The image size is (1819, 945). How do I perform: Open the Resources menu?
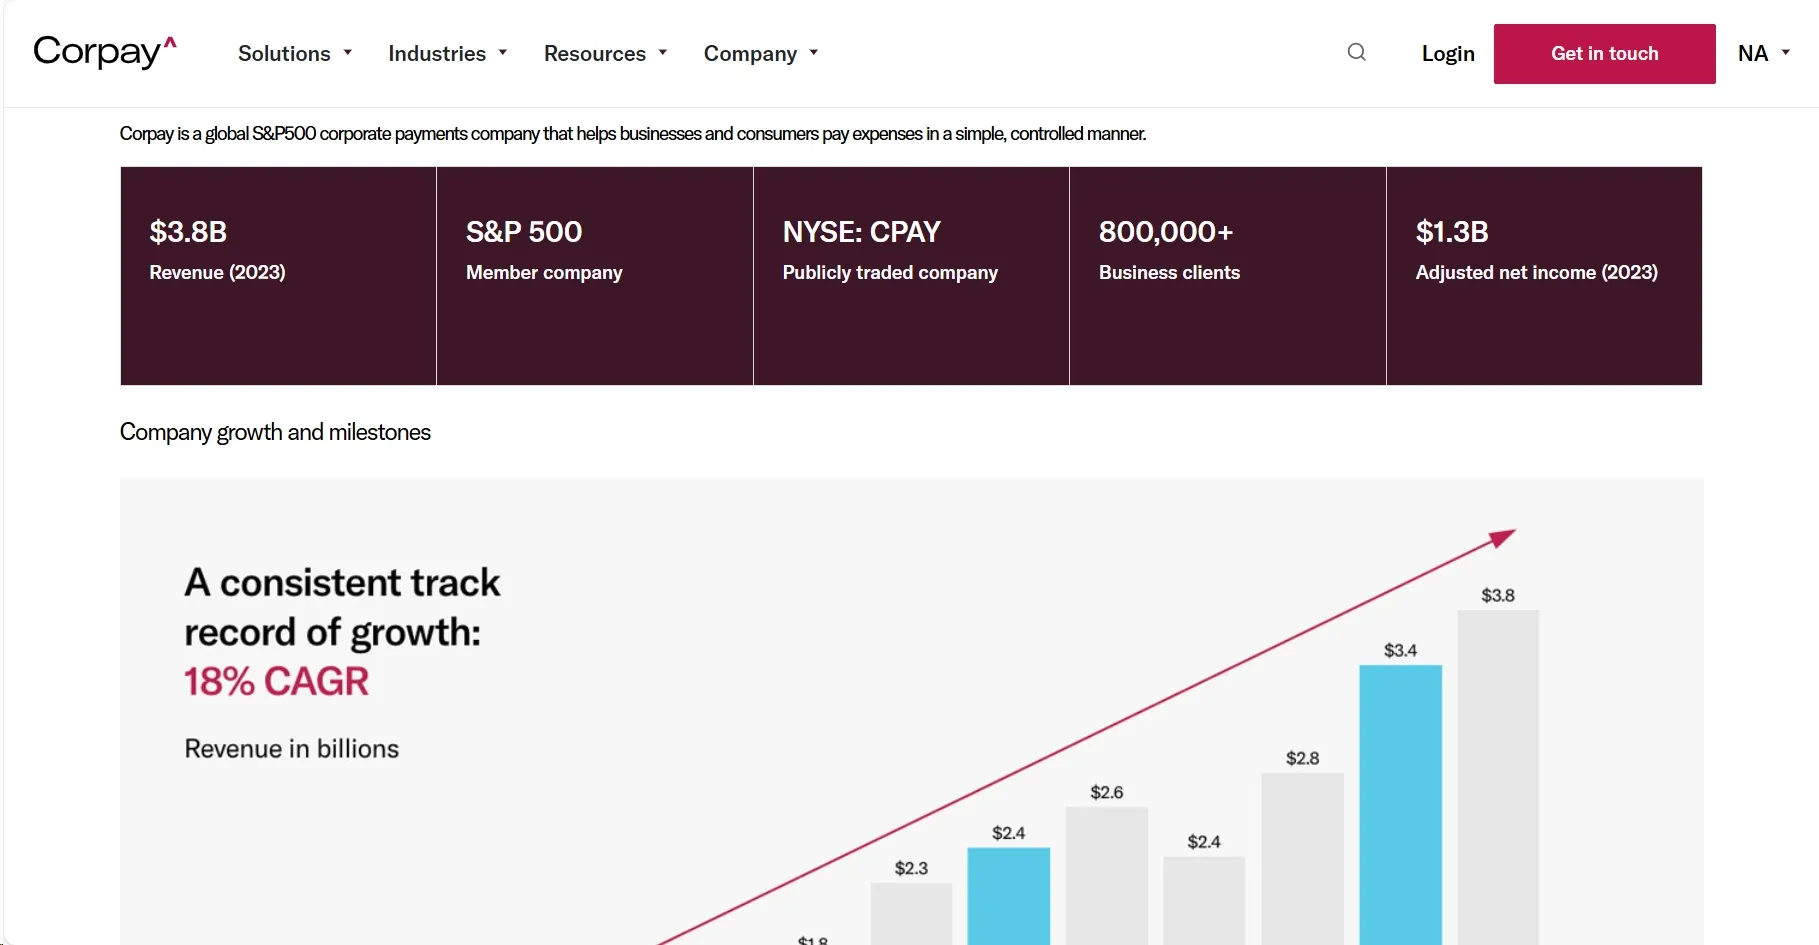595,53
